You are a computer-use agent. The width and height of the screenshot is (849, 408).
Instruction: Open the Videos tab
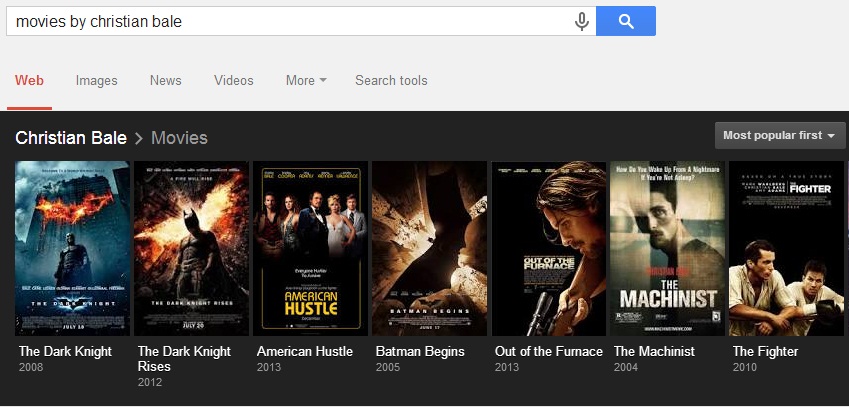coord(233,81)
